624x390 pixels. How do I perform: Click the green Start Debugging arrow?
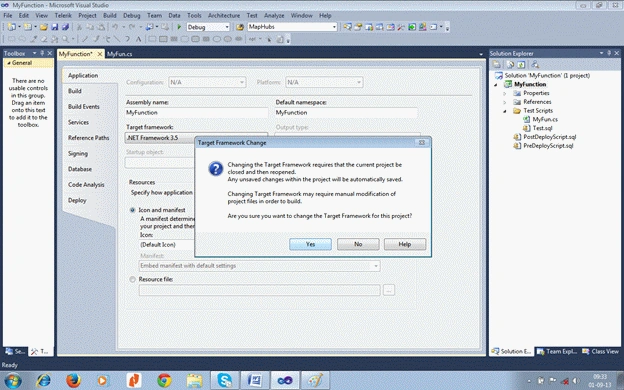[179, 27]
